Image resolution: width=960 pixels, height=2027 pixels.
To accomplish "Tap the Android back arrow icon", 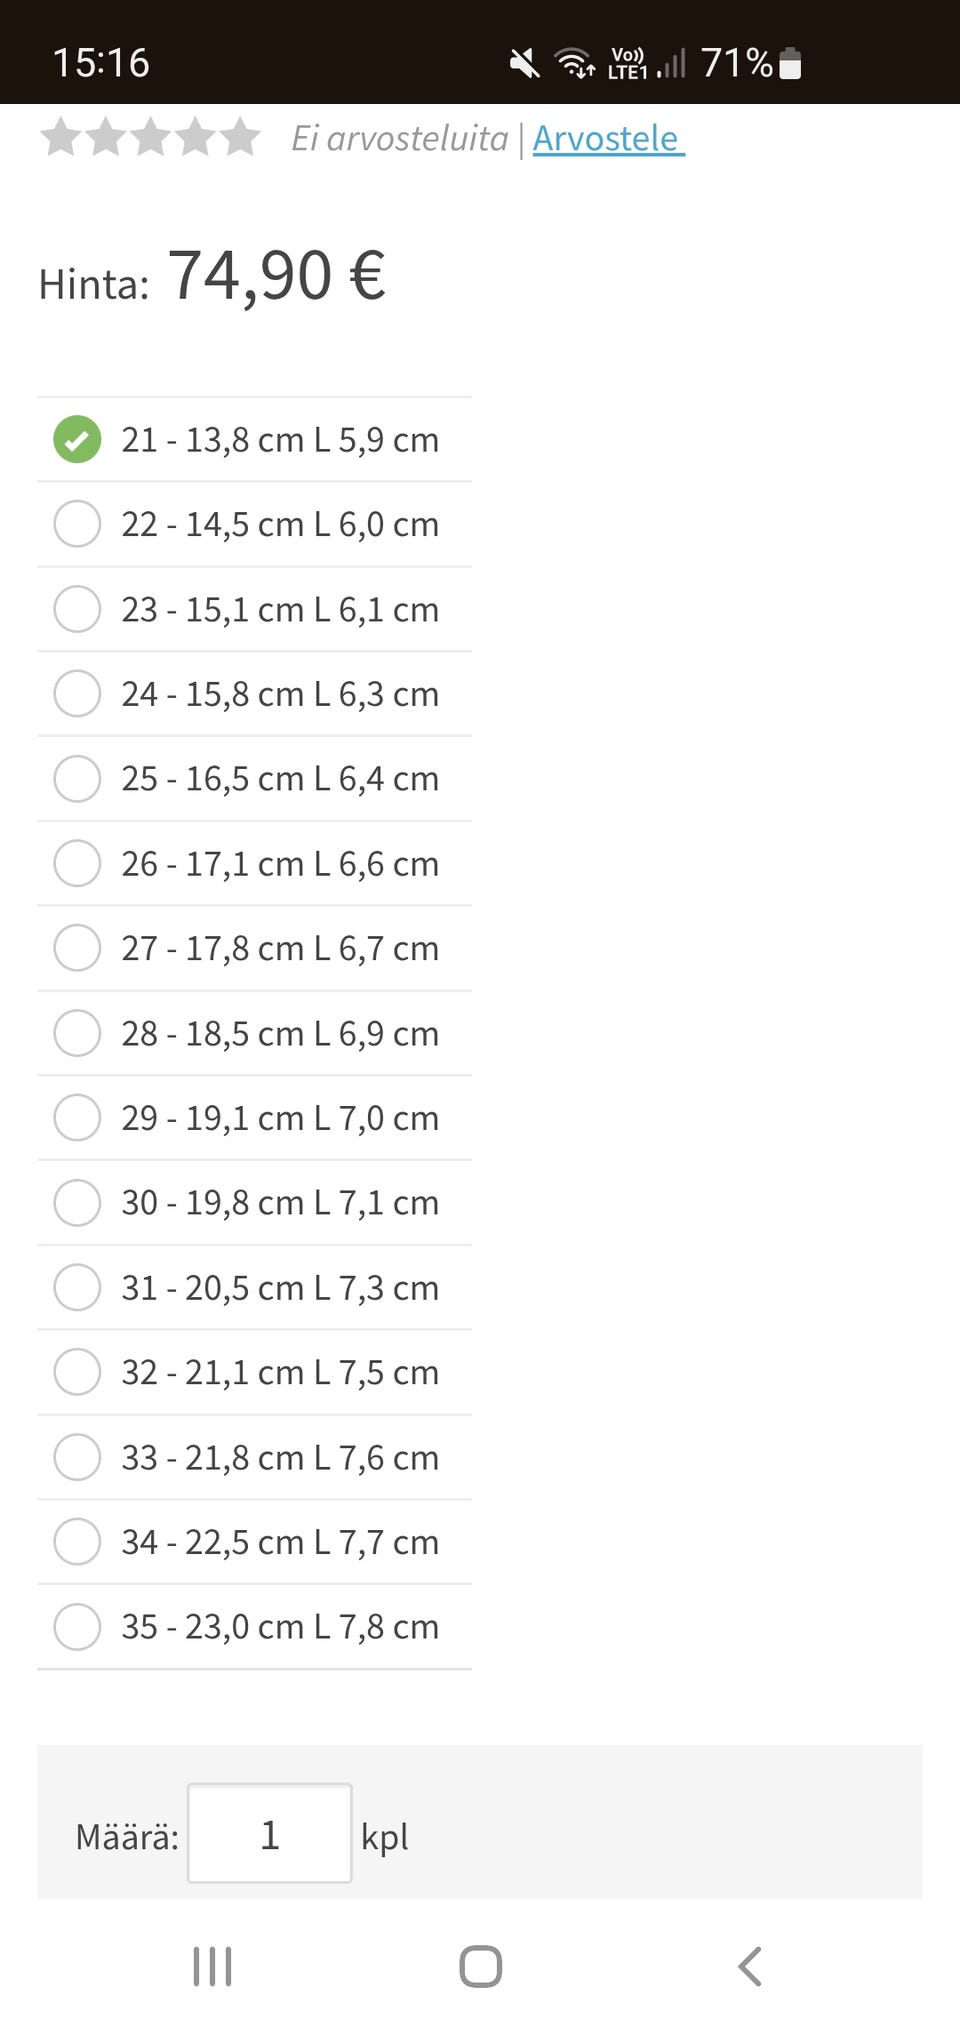I will 750,1966.
